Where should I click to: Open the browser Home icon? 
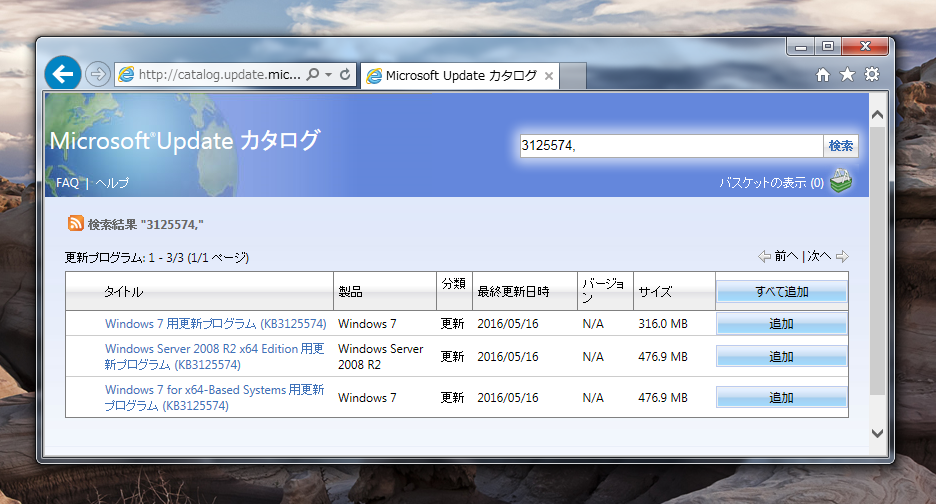click(x=823, y=75)
